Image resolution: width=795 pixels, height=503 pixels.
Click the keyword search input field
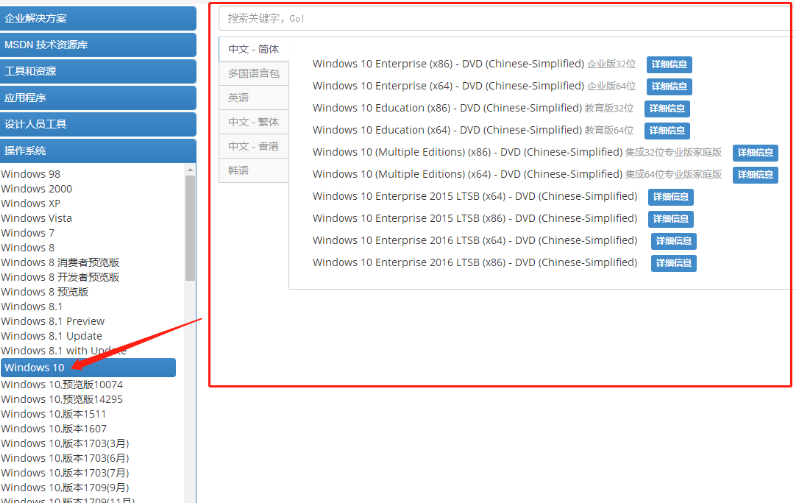tap(500, 18)
